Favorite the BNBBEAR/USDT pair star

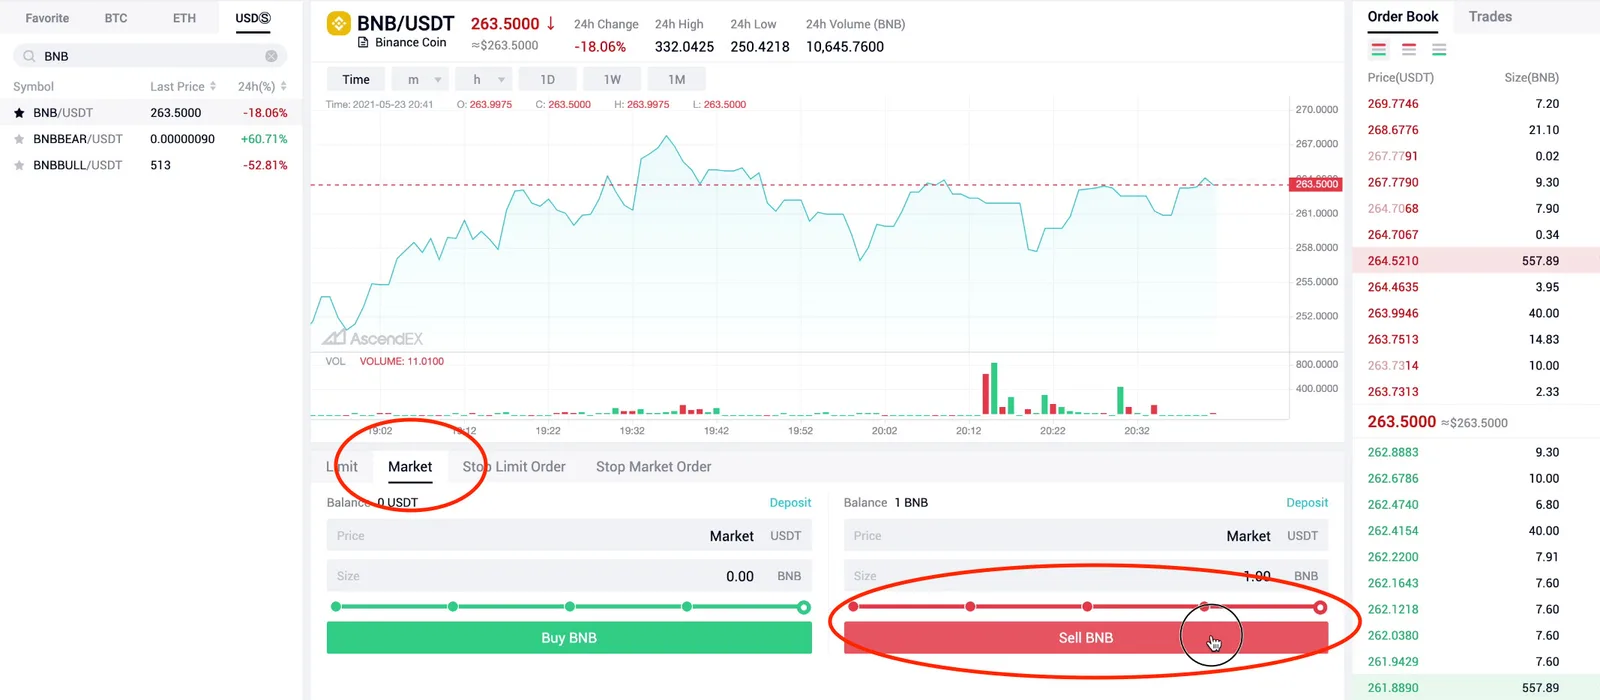[x=19, y=139]
